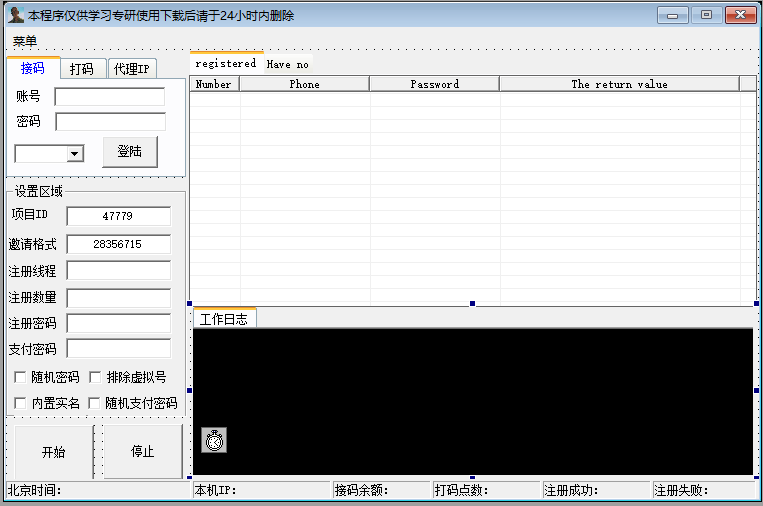Switch to the 打码 tab
This screenshot has width=763, height=506.
(x=82, y=69)
